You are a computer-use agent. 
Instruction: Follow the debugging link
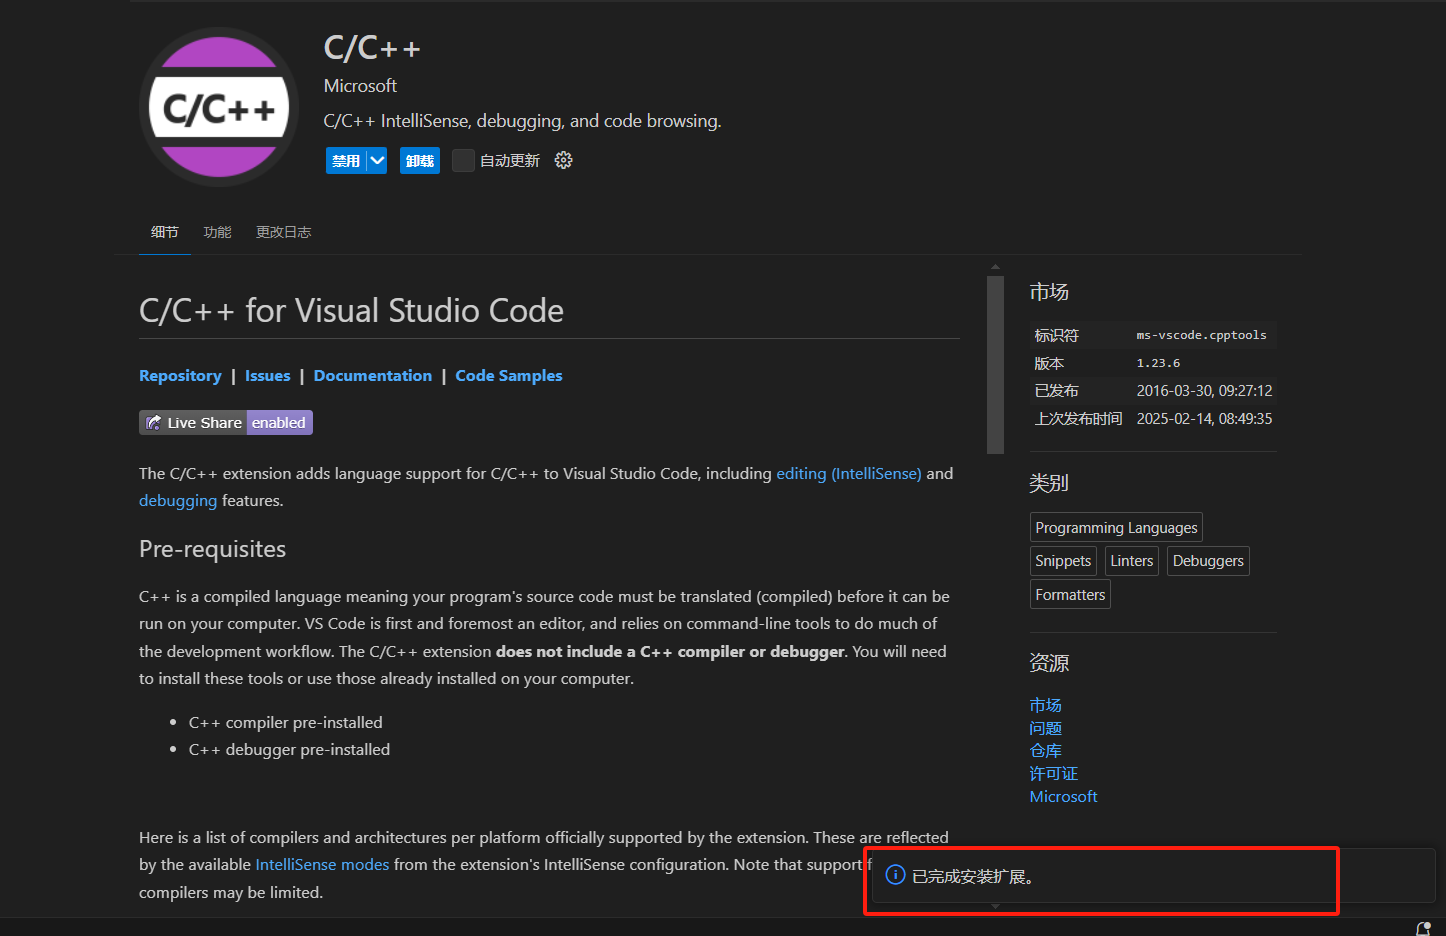pos(178,501)
